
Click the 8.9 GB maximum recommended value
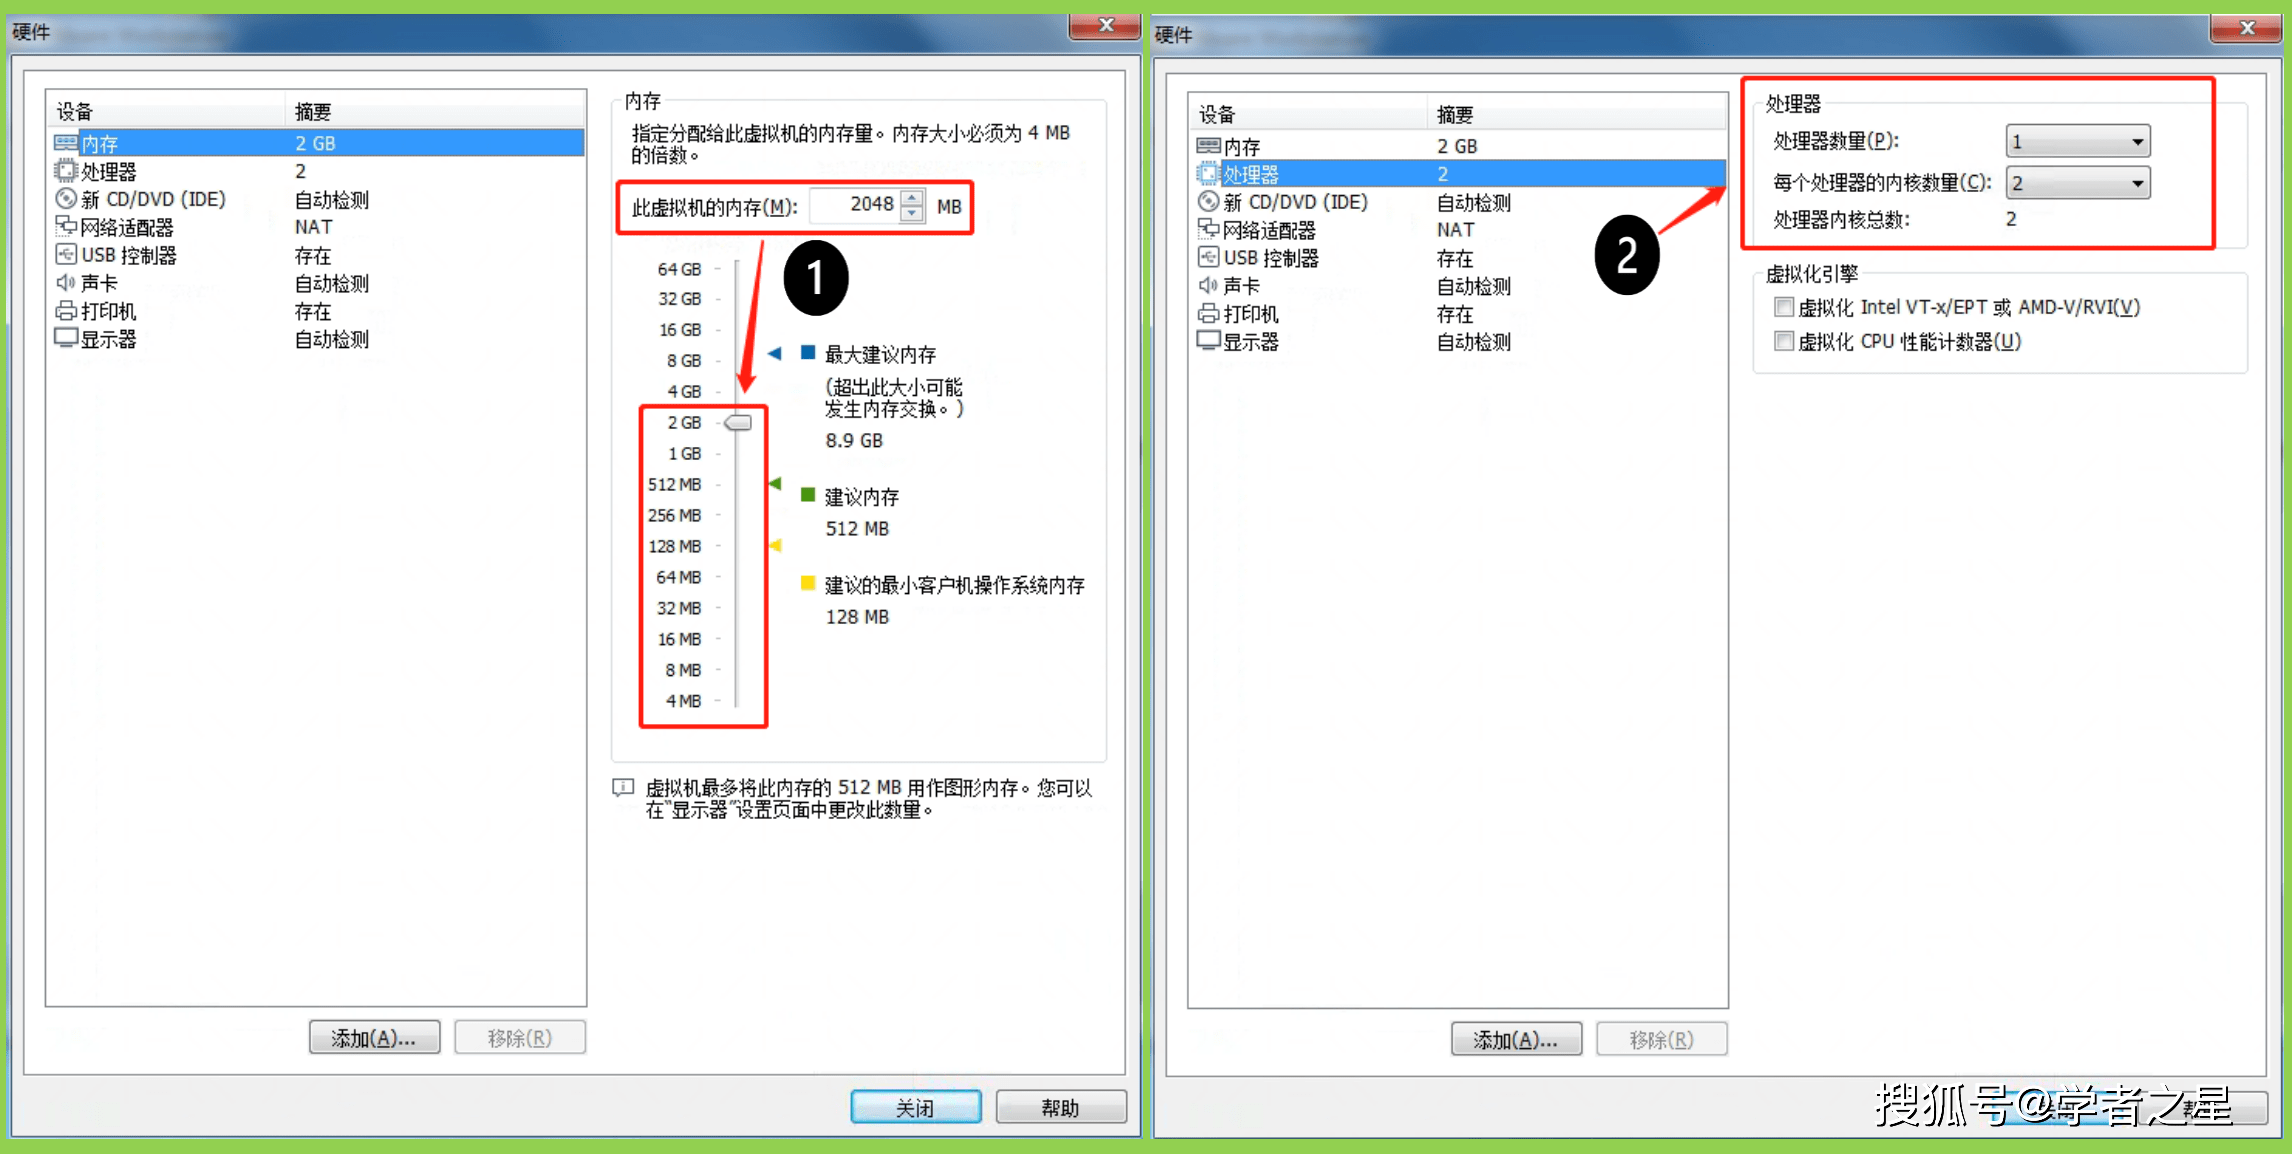(854, 440)
